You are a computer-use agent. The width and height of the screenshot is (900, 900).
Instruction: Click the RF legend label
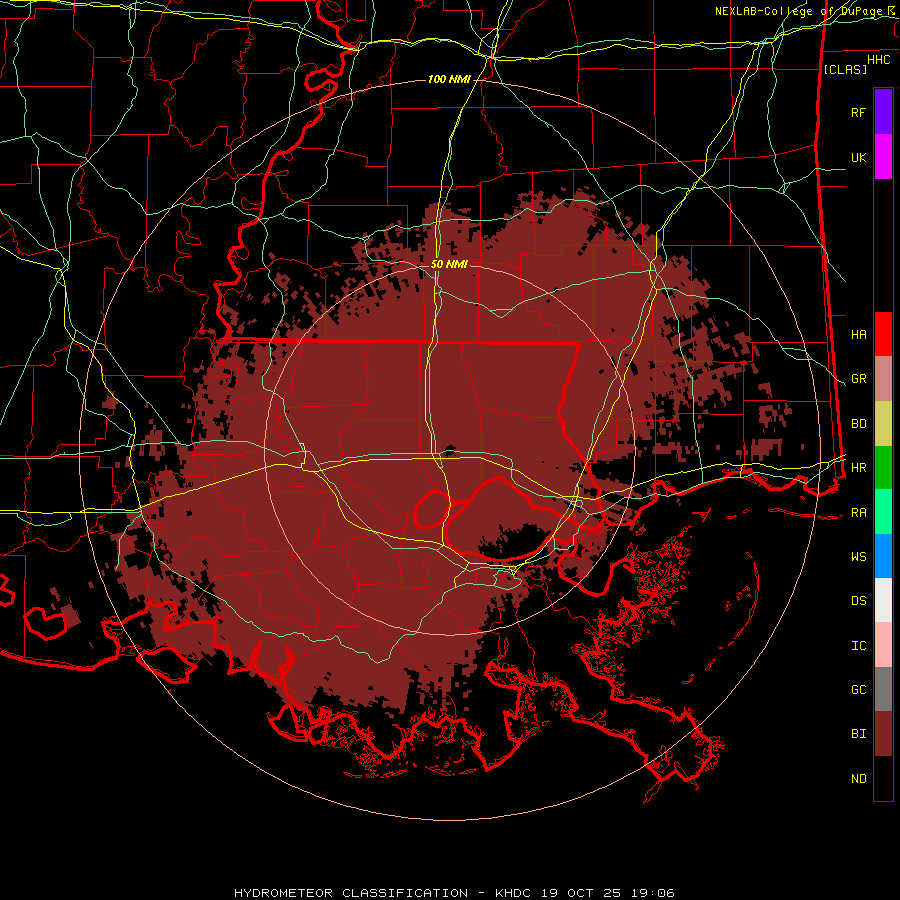click(x=859, y=112)
